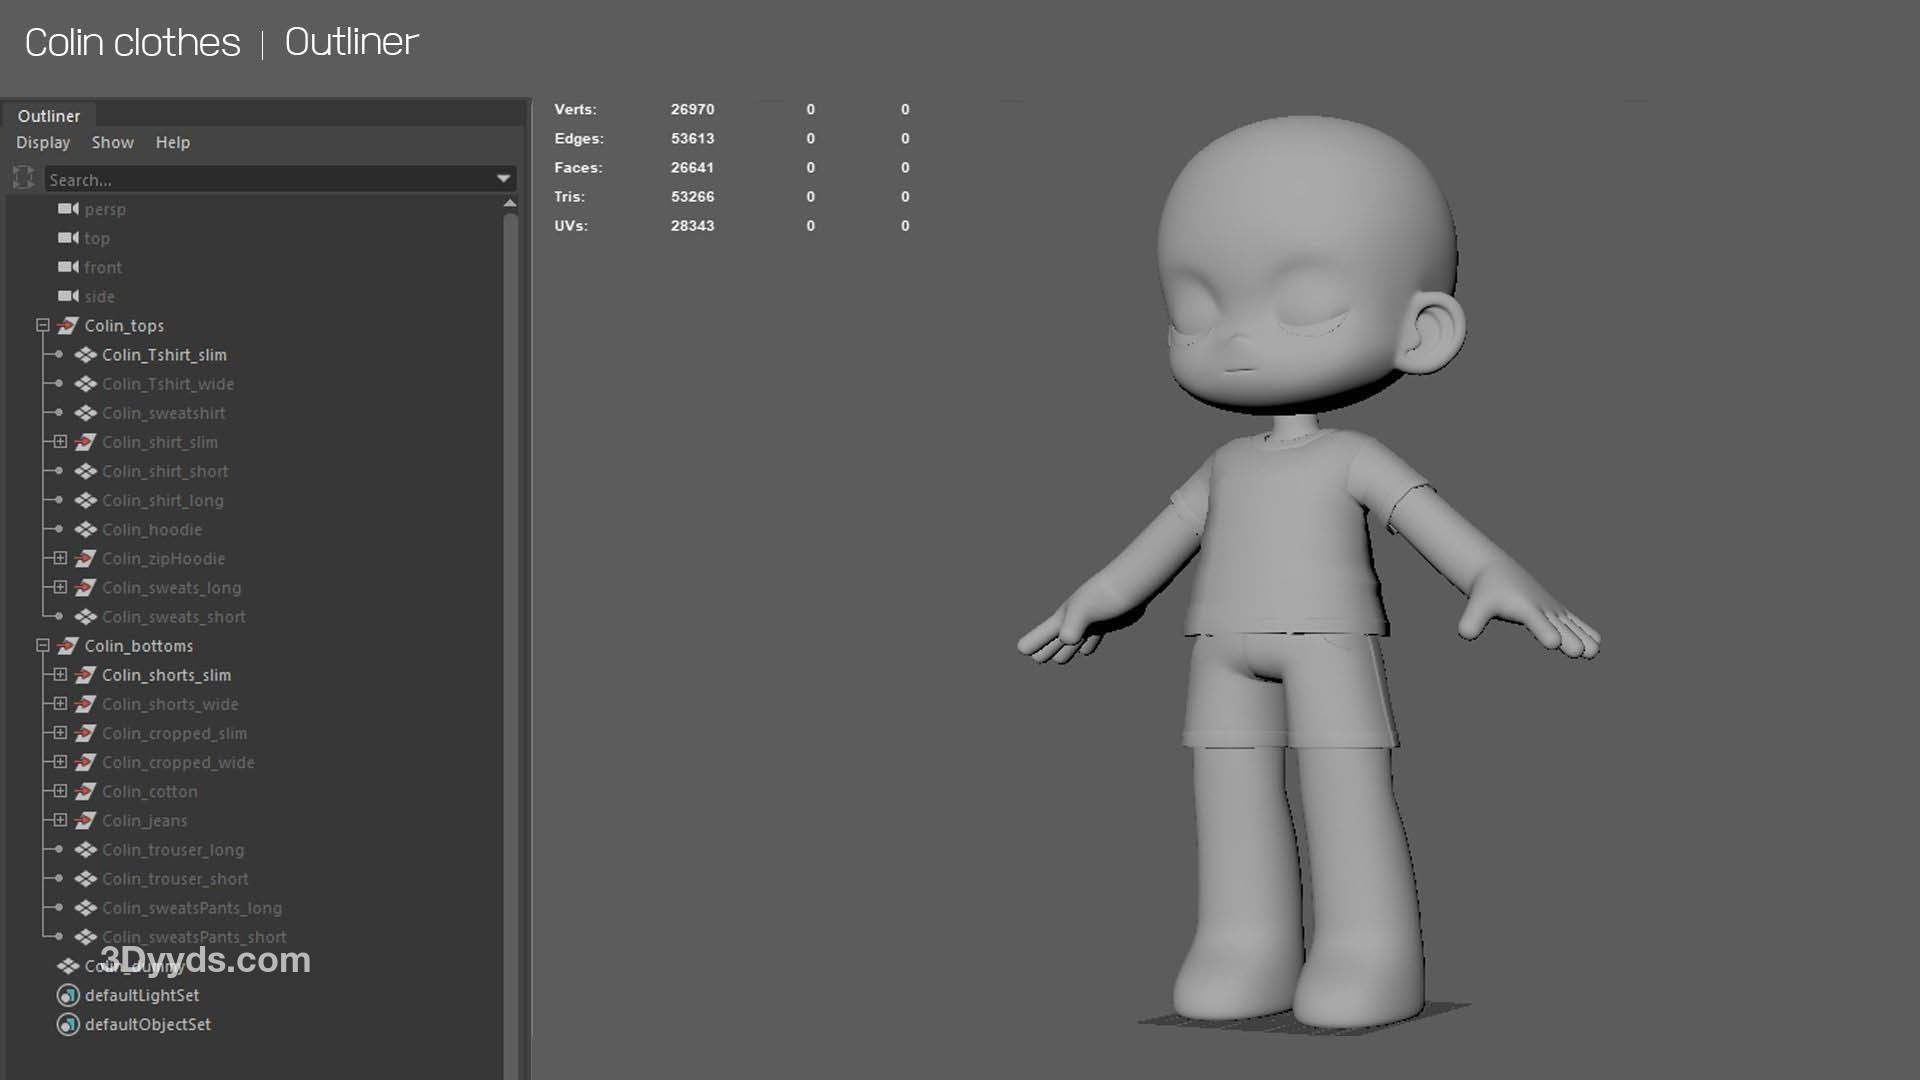Viewport: 1920px width, 1080px height.
Task: Select Colin_sweatshirt in the outliner
Action: pyautogui.click(x=163, y=413)
